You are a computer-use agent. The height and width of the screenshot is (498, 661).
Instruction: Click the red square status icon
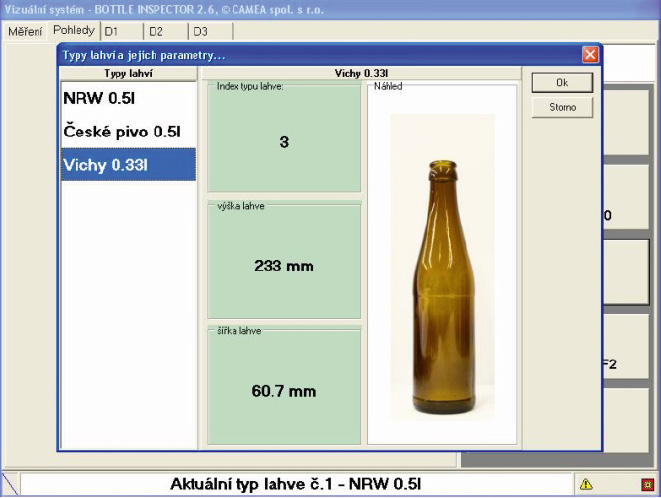pyautogui.click(x=648, y=485)
